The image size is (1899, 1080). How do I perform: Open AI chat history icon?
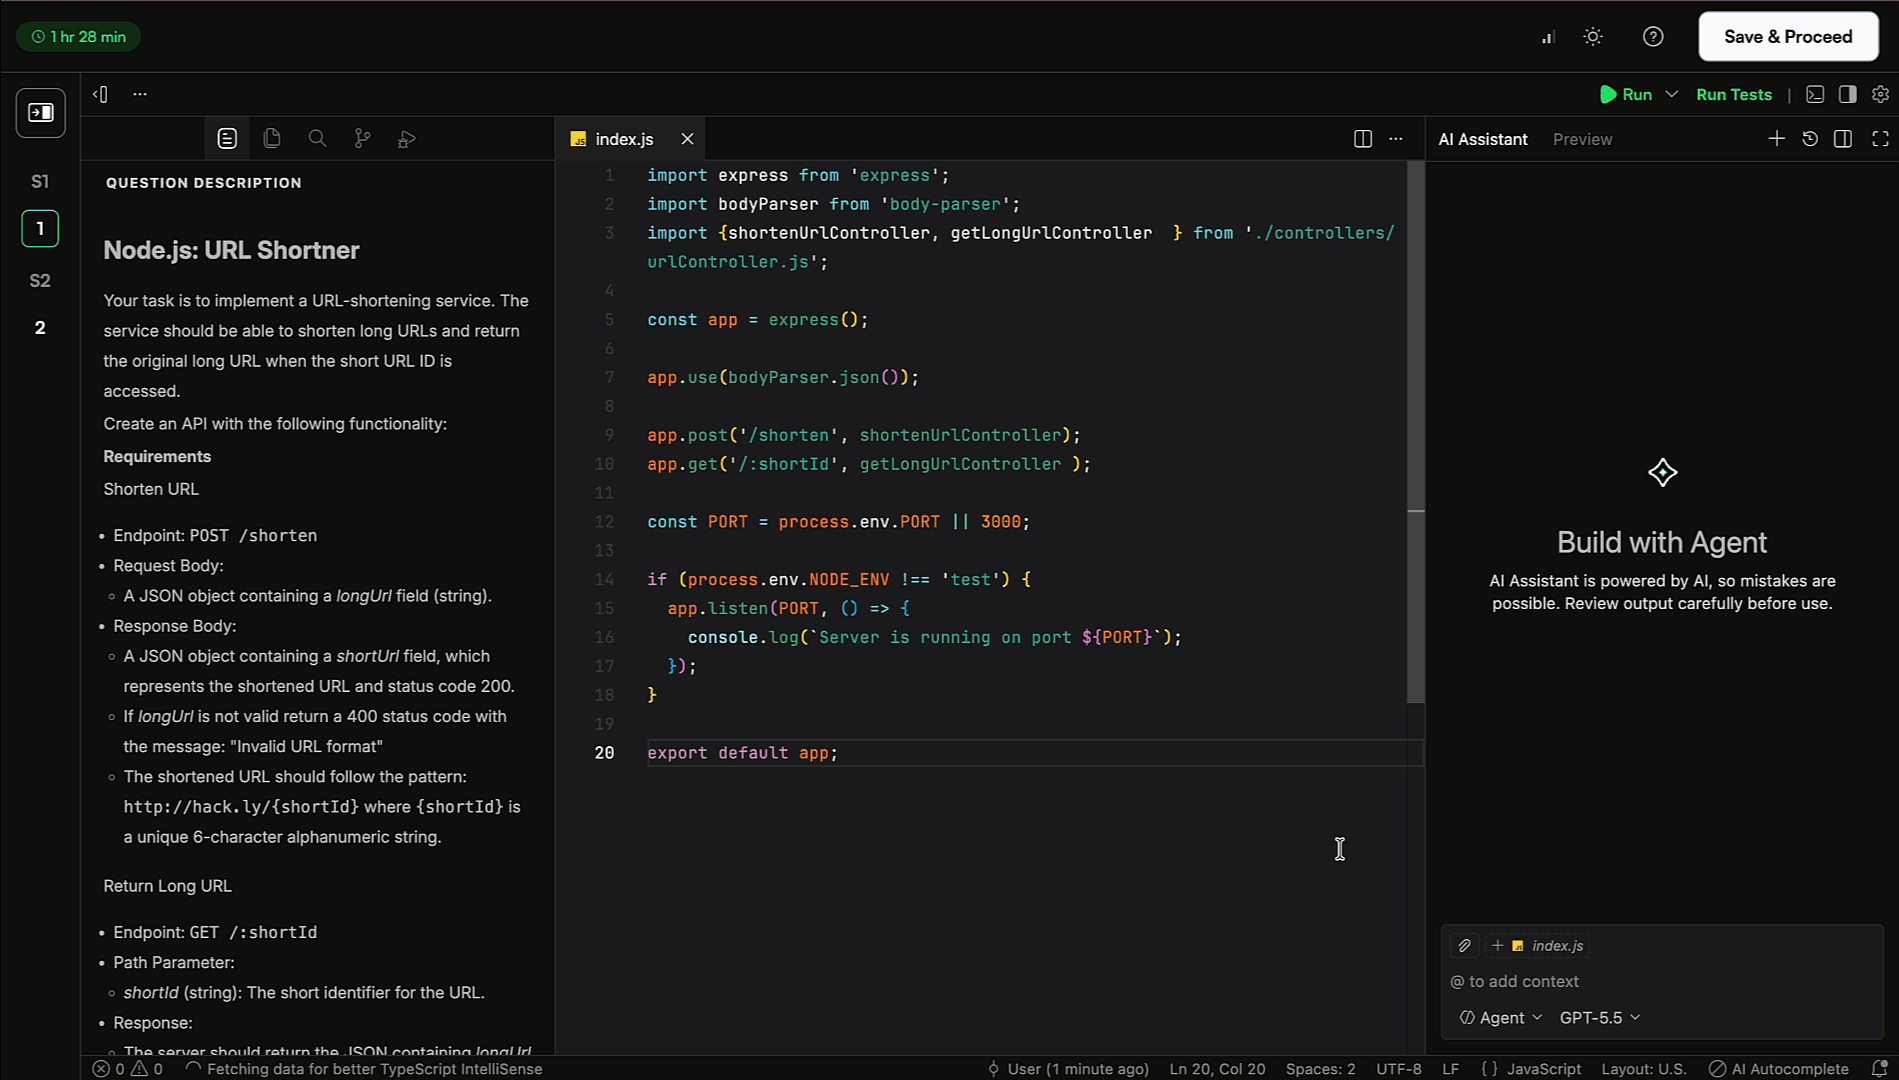pos(1810,139)
